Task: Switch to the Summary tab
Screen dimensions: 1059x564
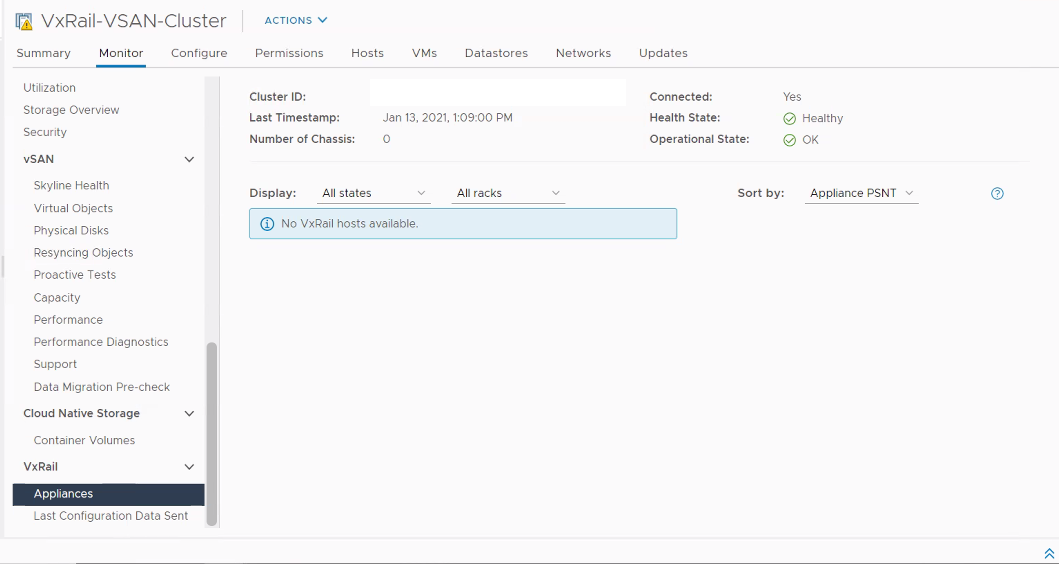Action: coord(44,53)
